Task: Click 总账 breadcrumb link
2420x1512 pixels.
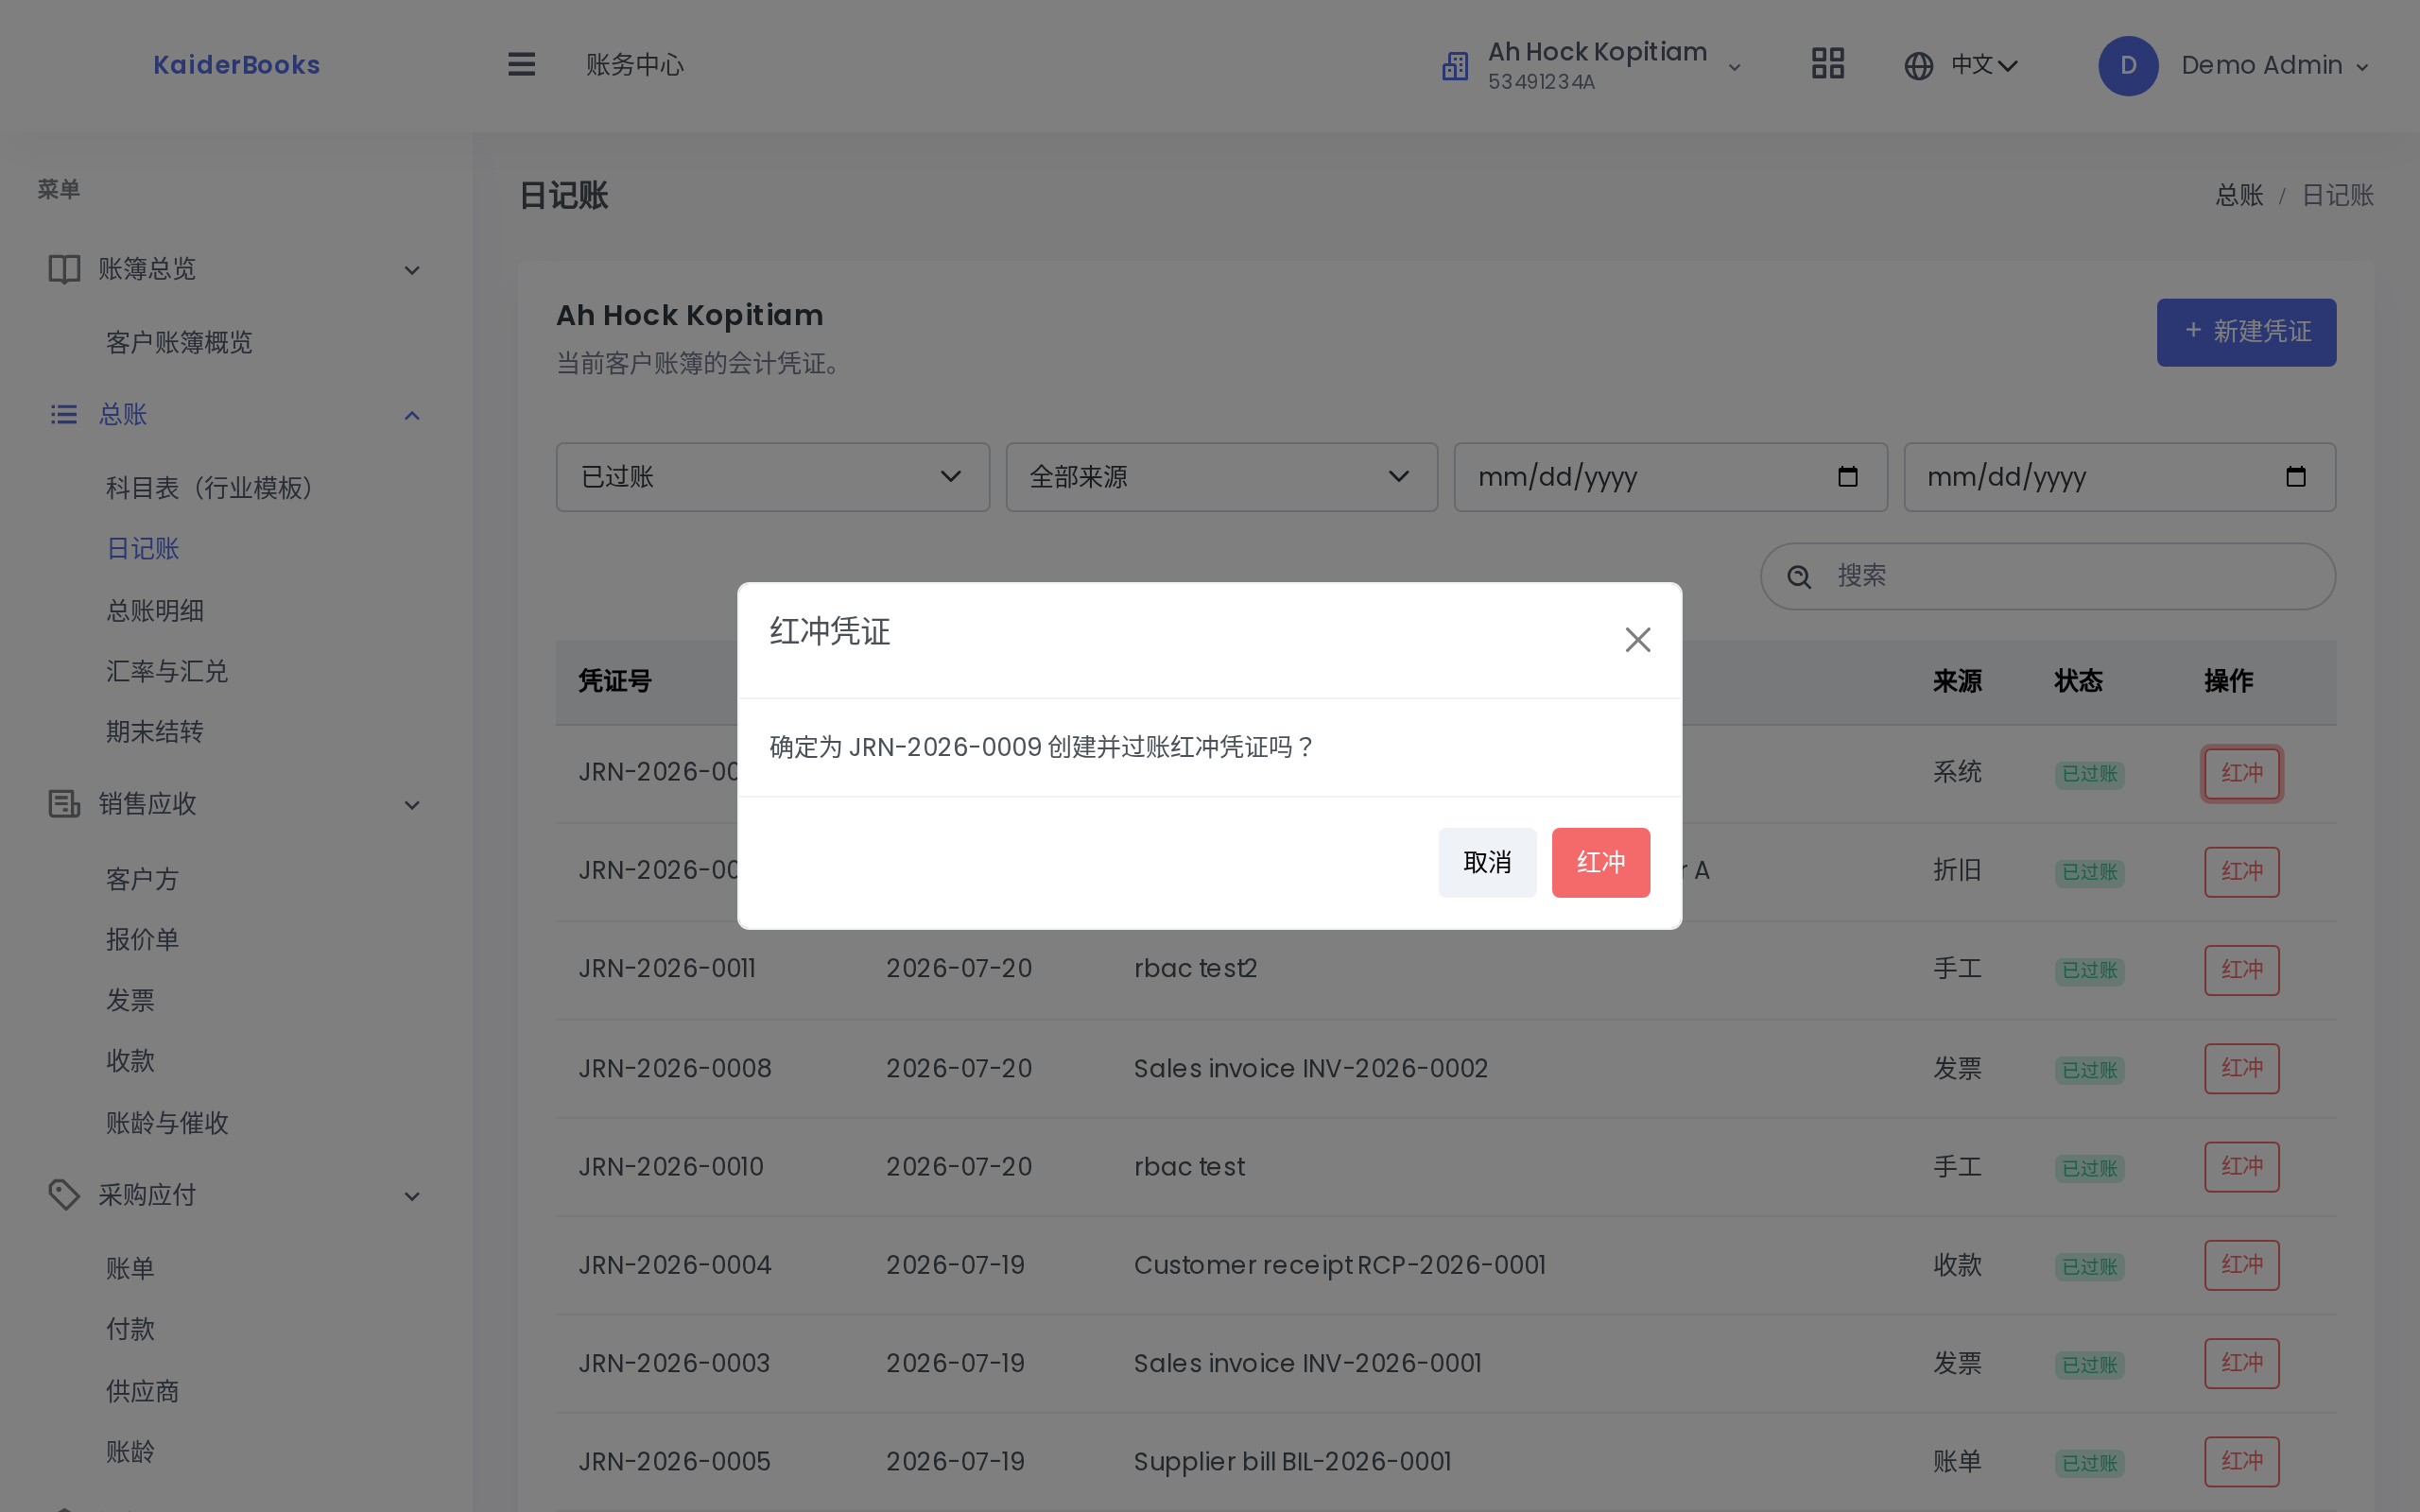Action: click(x=2238, y=195)
